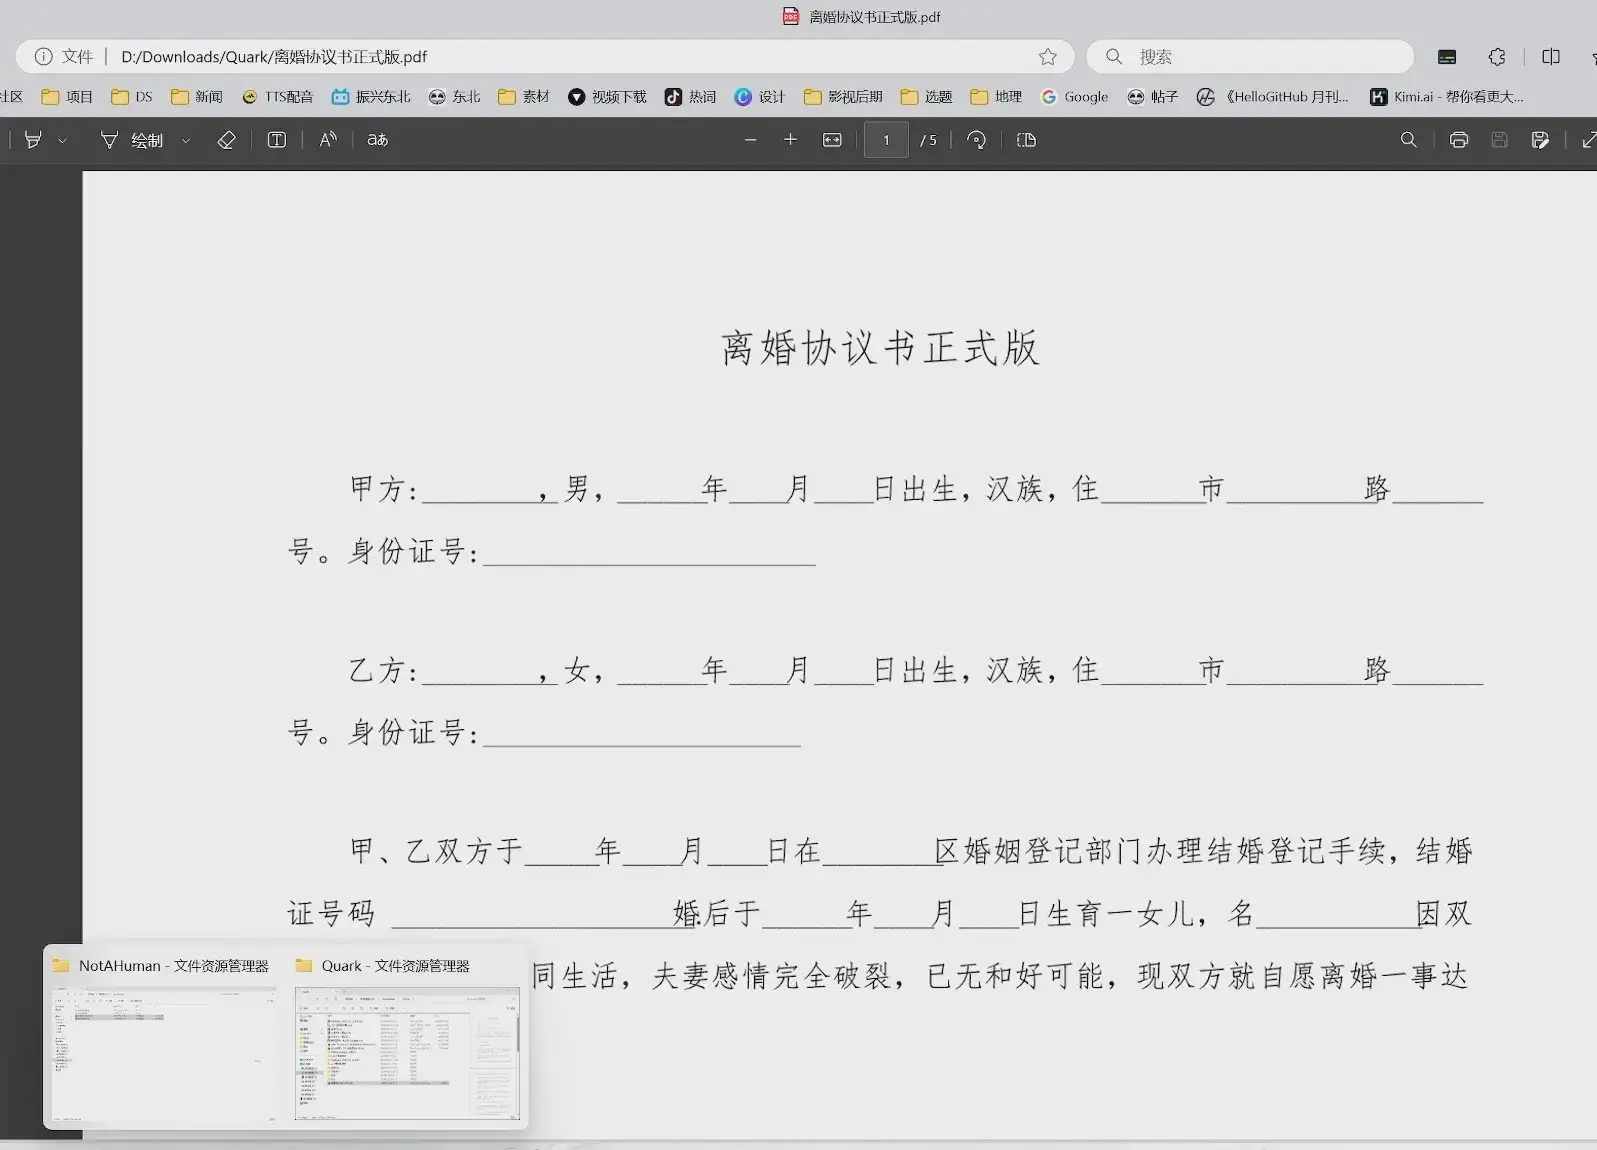Print the PDF document
Viewport: 1597px width, 1150px height.
pyautogui.click(x=1458, y=140)
